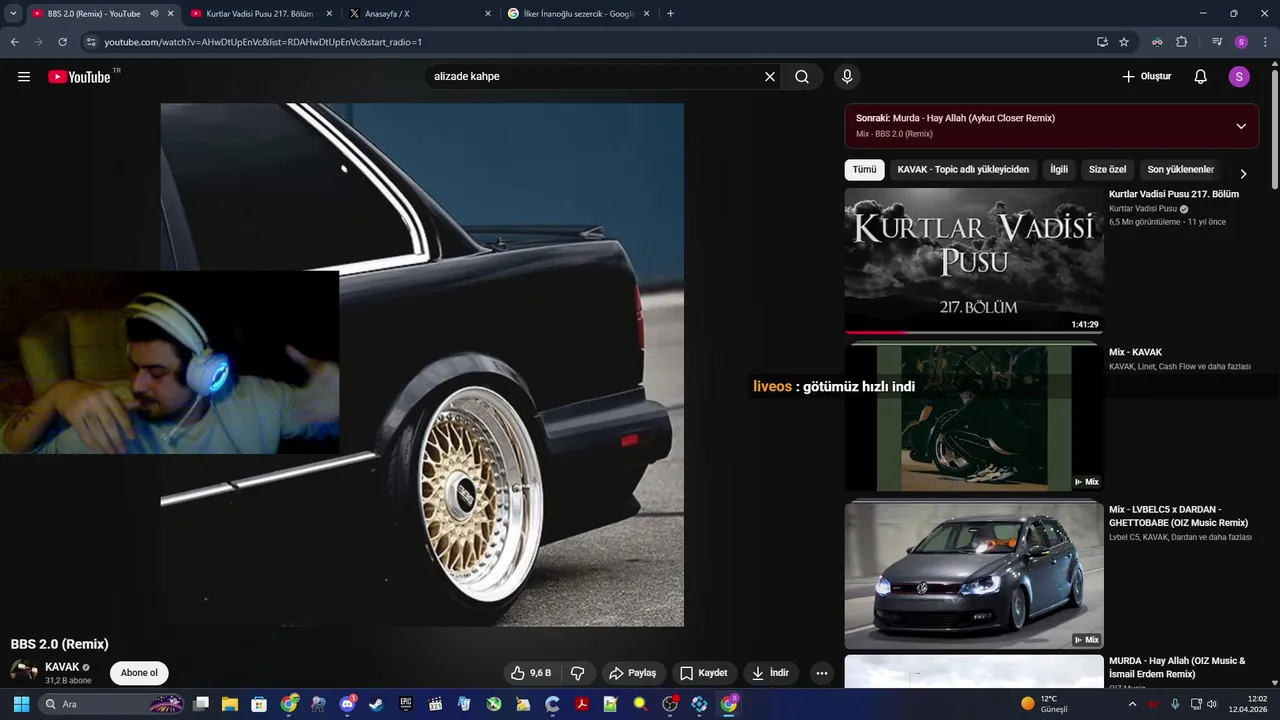Open Microsoft Store from taskbar

[259, 704]
